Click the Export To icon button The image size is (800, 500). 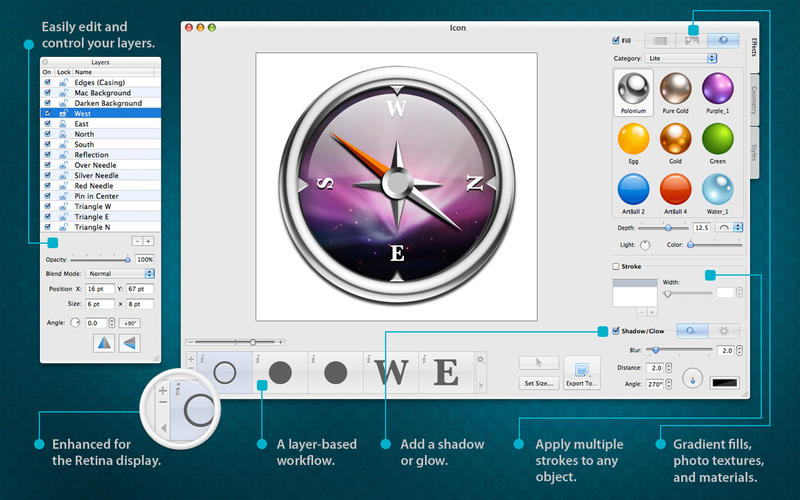(582, 370)
